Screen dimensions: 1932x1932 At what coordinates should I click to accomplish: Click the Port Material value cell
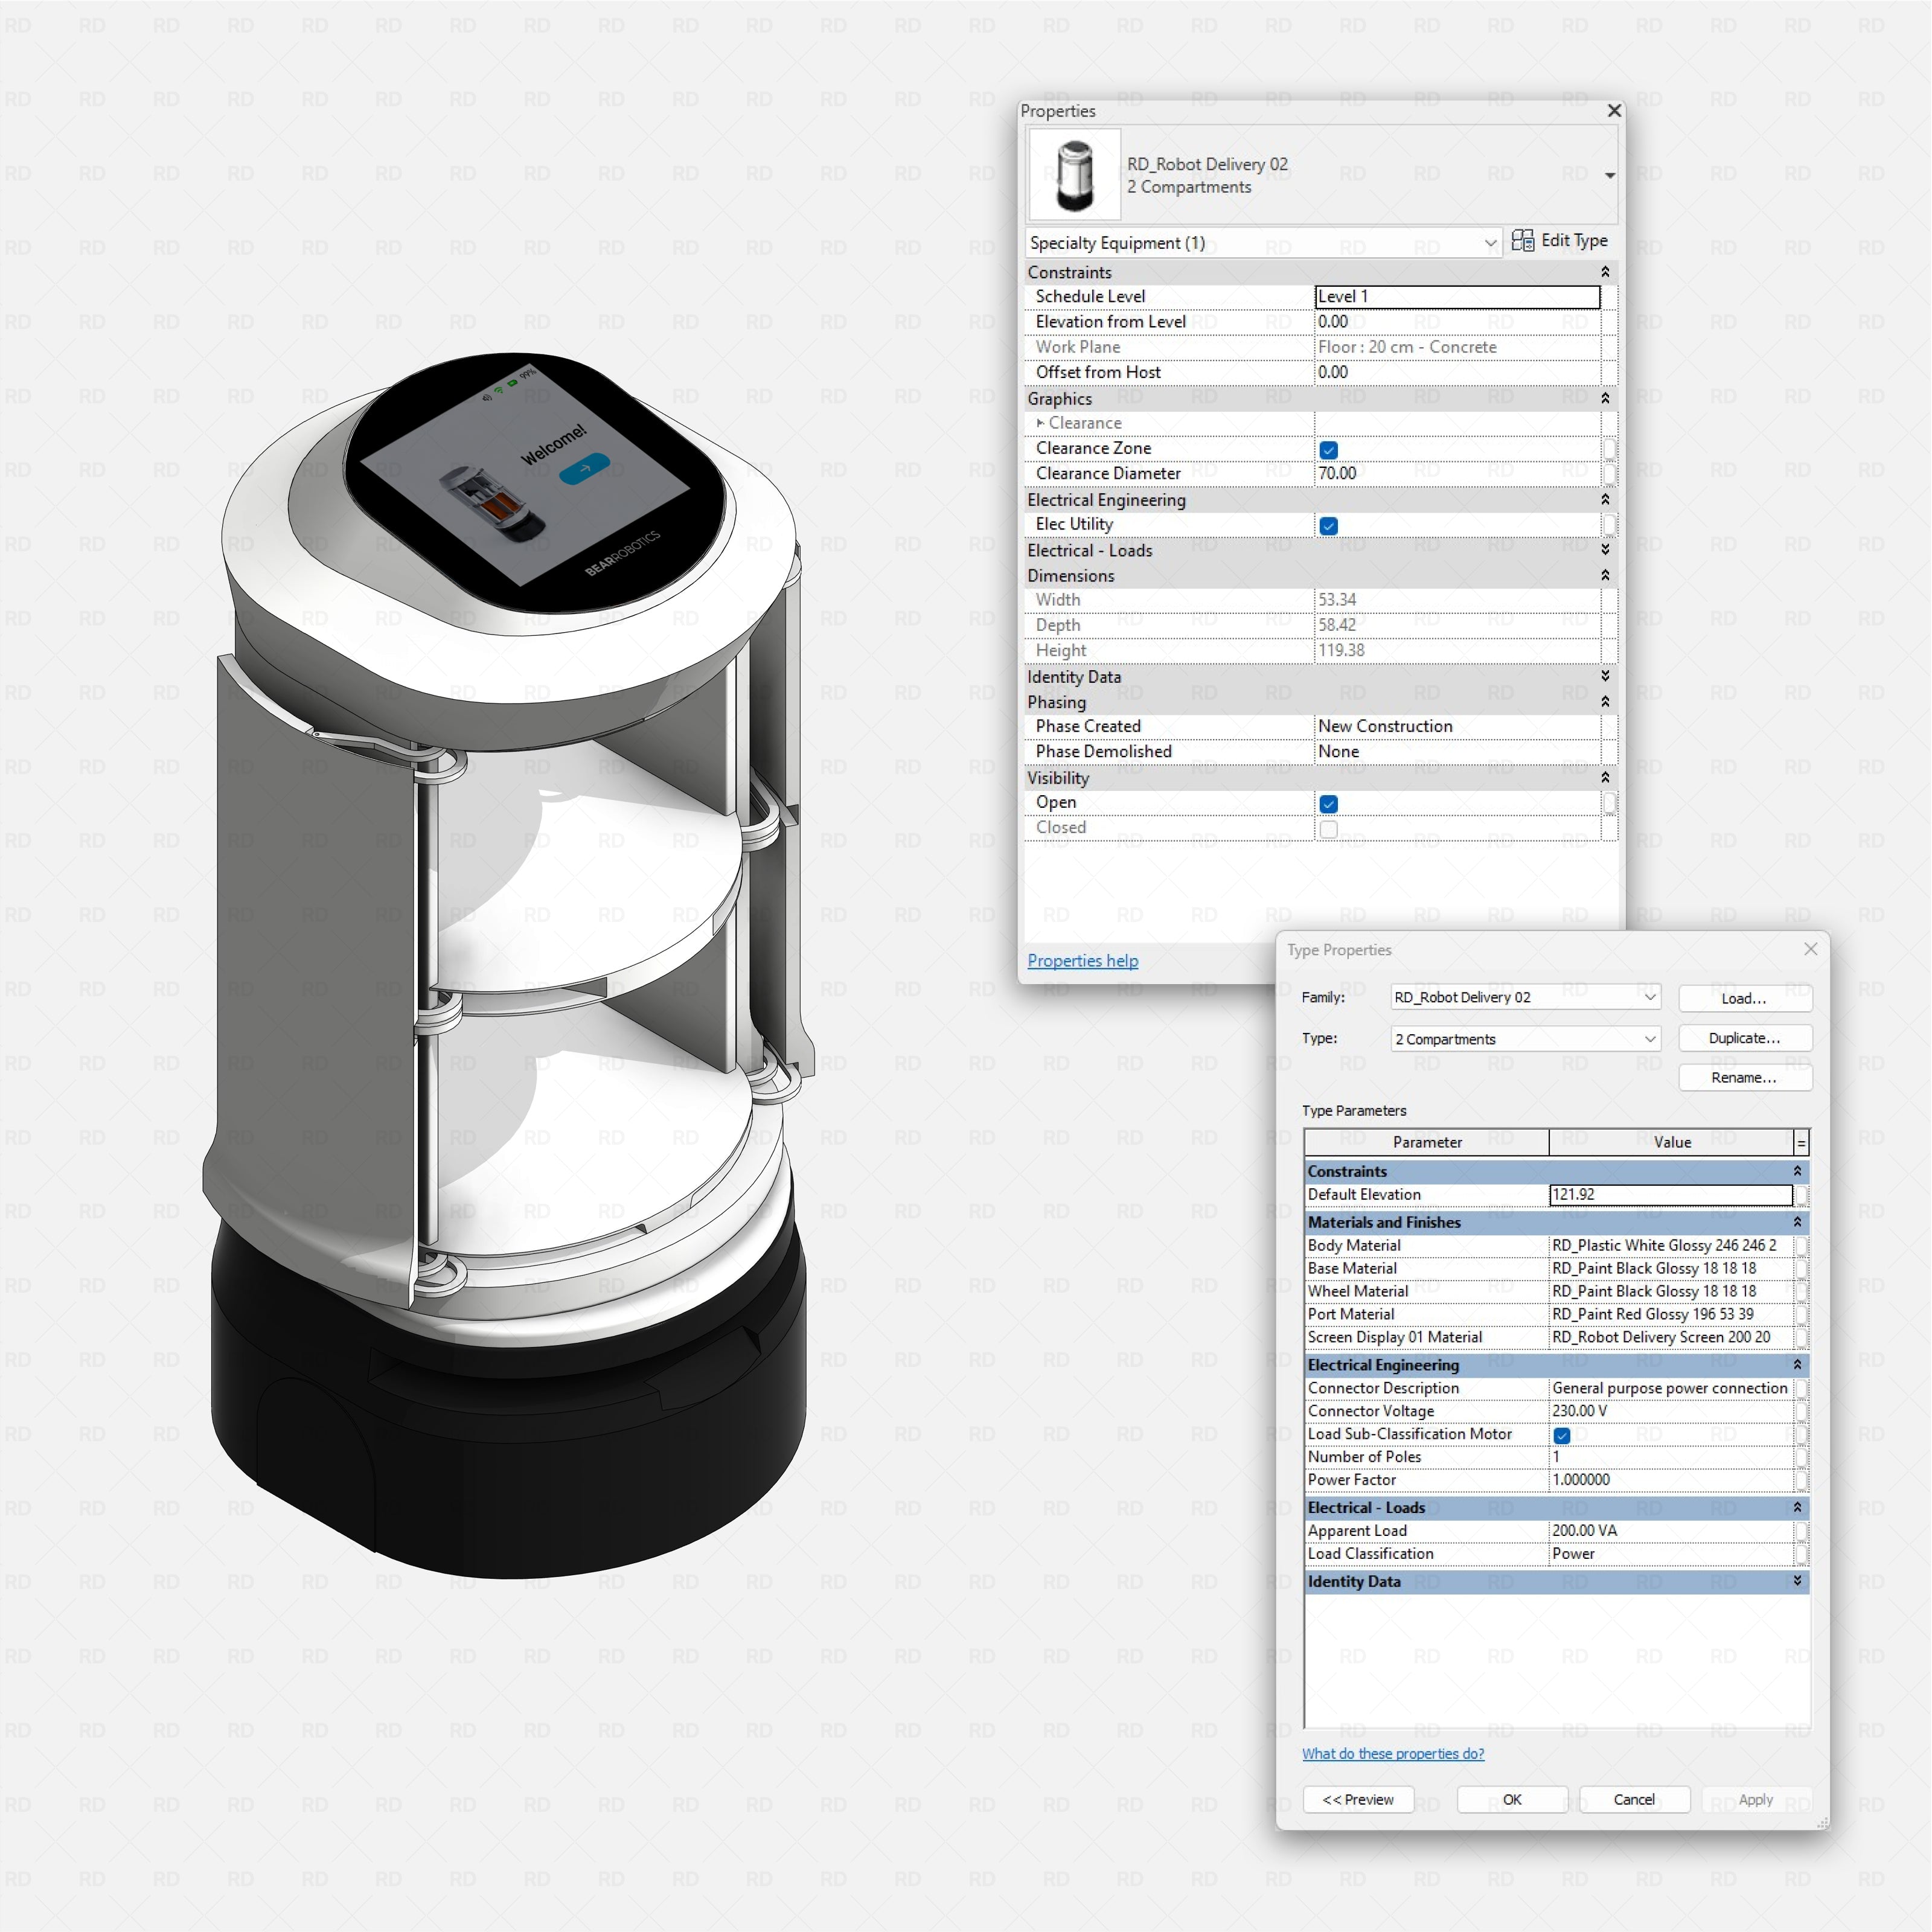1671,1315
